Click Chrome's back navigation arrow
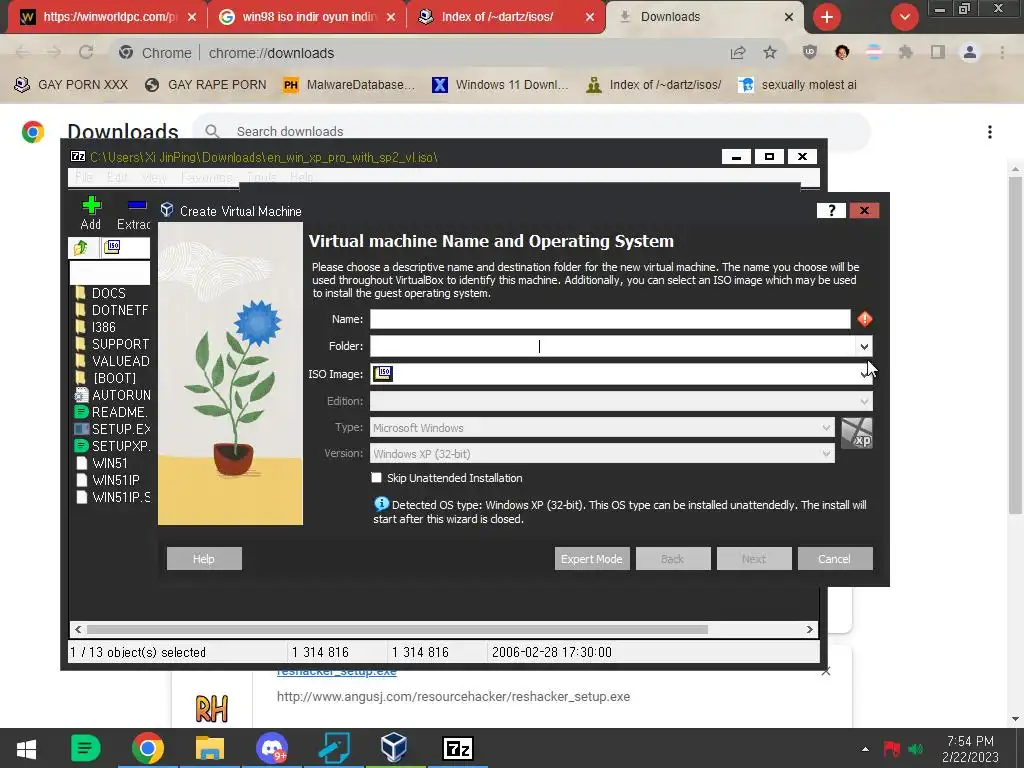 (x=22, y=53)
